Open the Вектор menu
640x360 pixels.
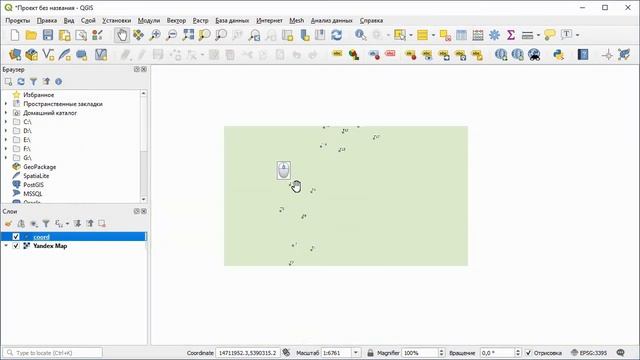coord(176,20)
